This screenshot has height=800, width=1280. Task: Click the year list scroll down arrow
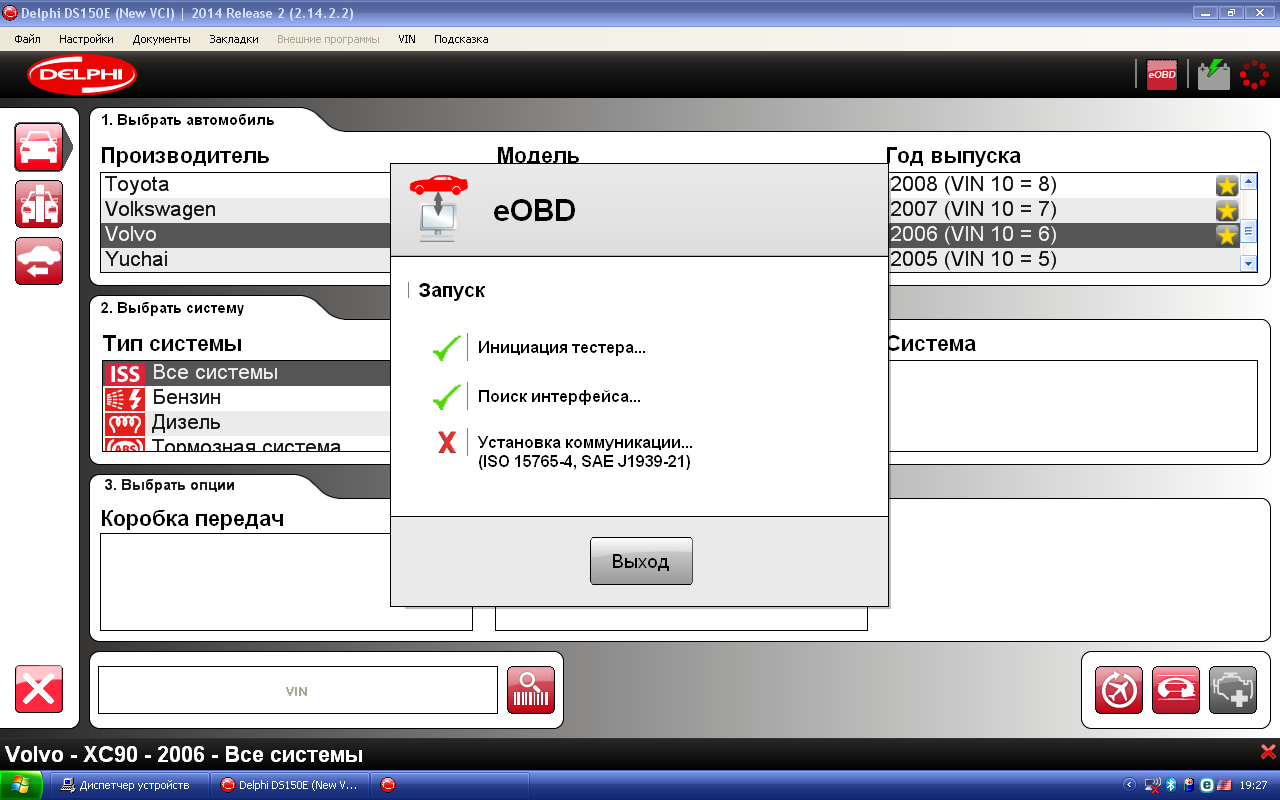pyautogui.click(x=1248, y=263)
